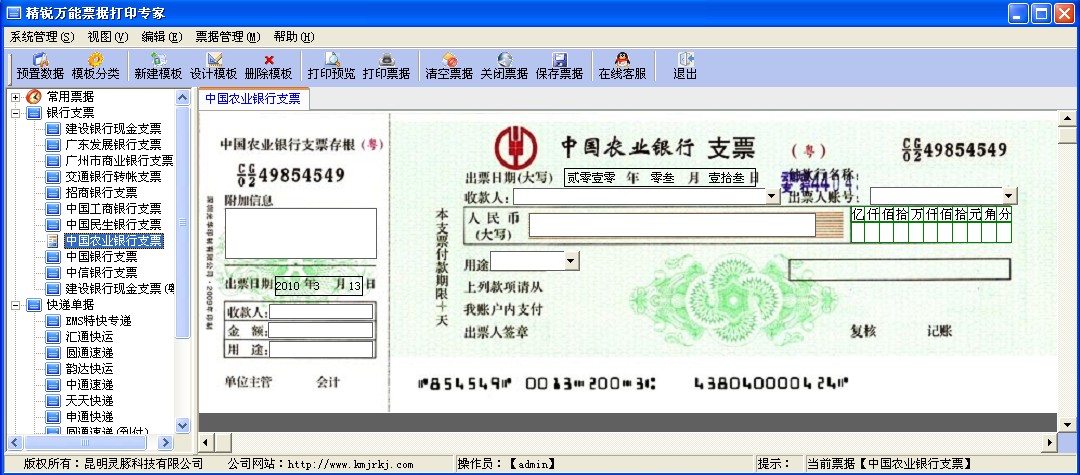
Task: Delete template via 删除模板
Action: [x=269, y=66]
